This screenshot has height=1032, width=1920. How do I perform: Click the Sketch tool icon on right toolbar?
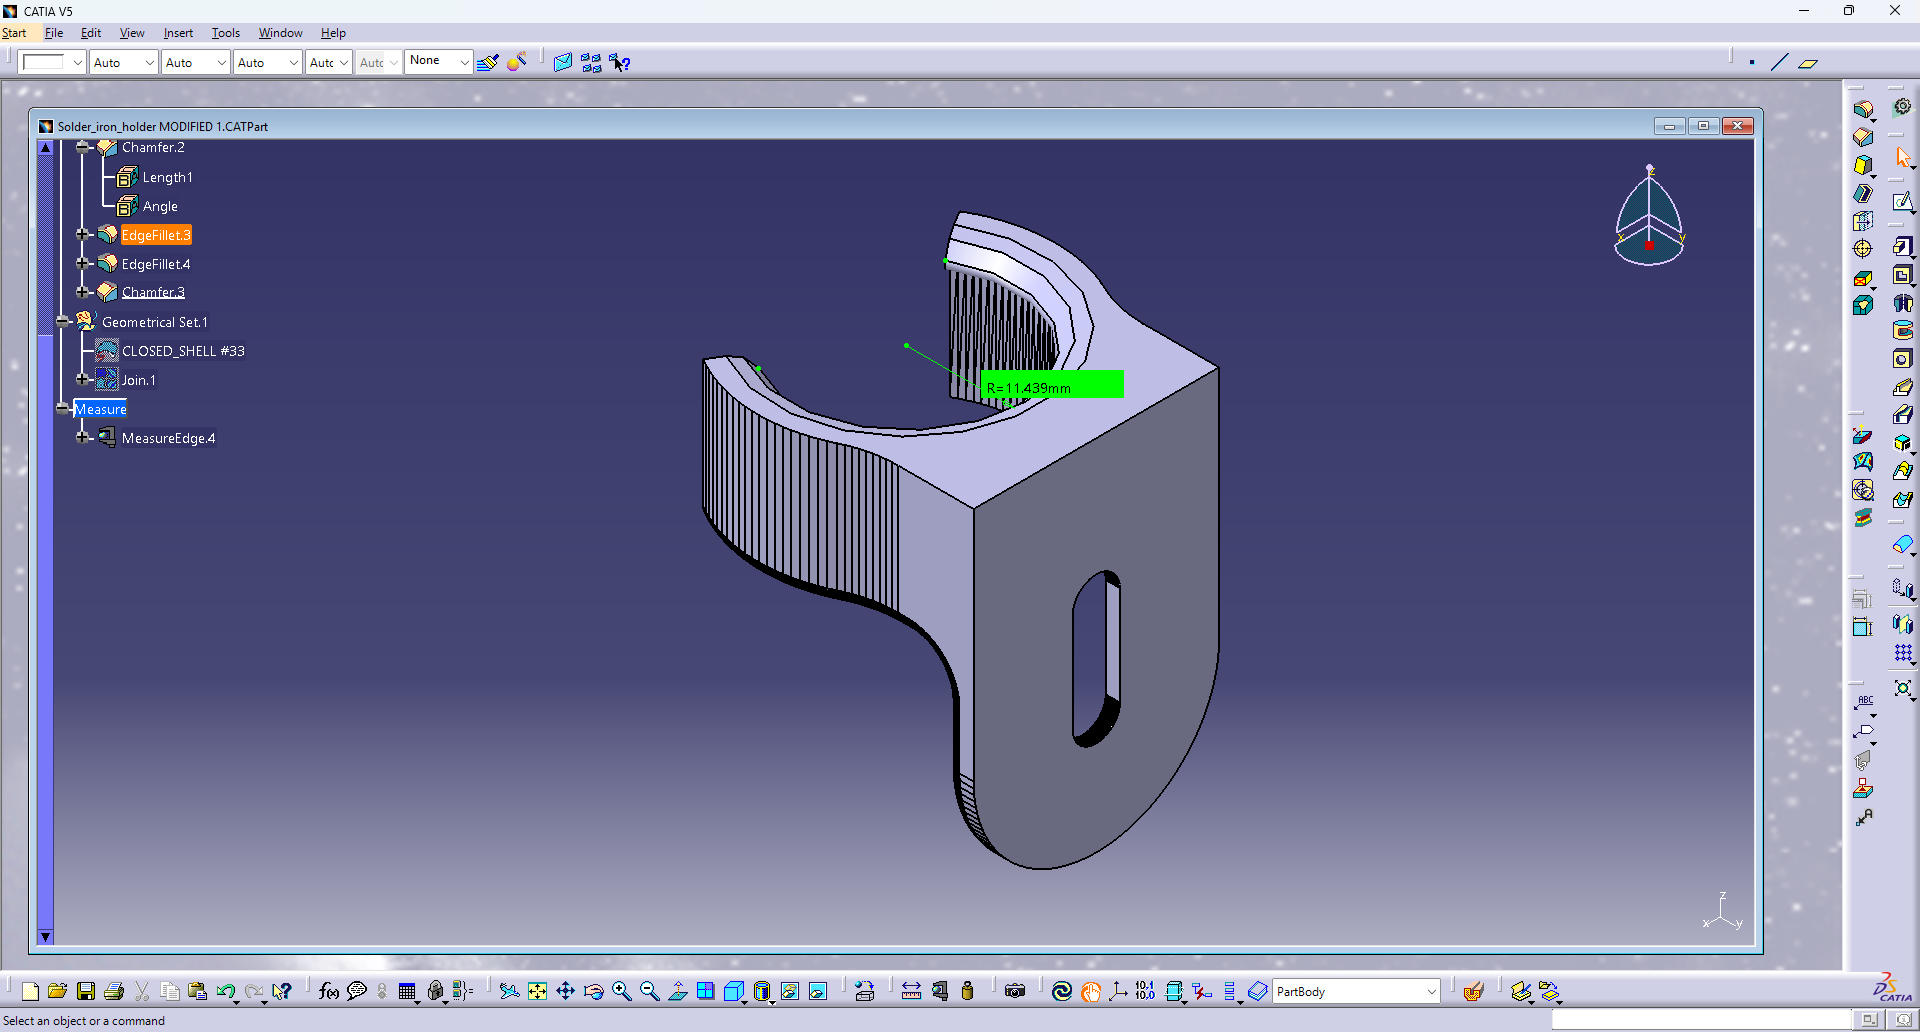click(1902, 202)
